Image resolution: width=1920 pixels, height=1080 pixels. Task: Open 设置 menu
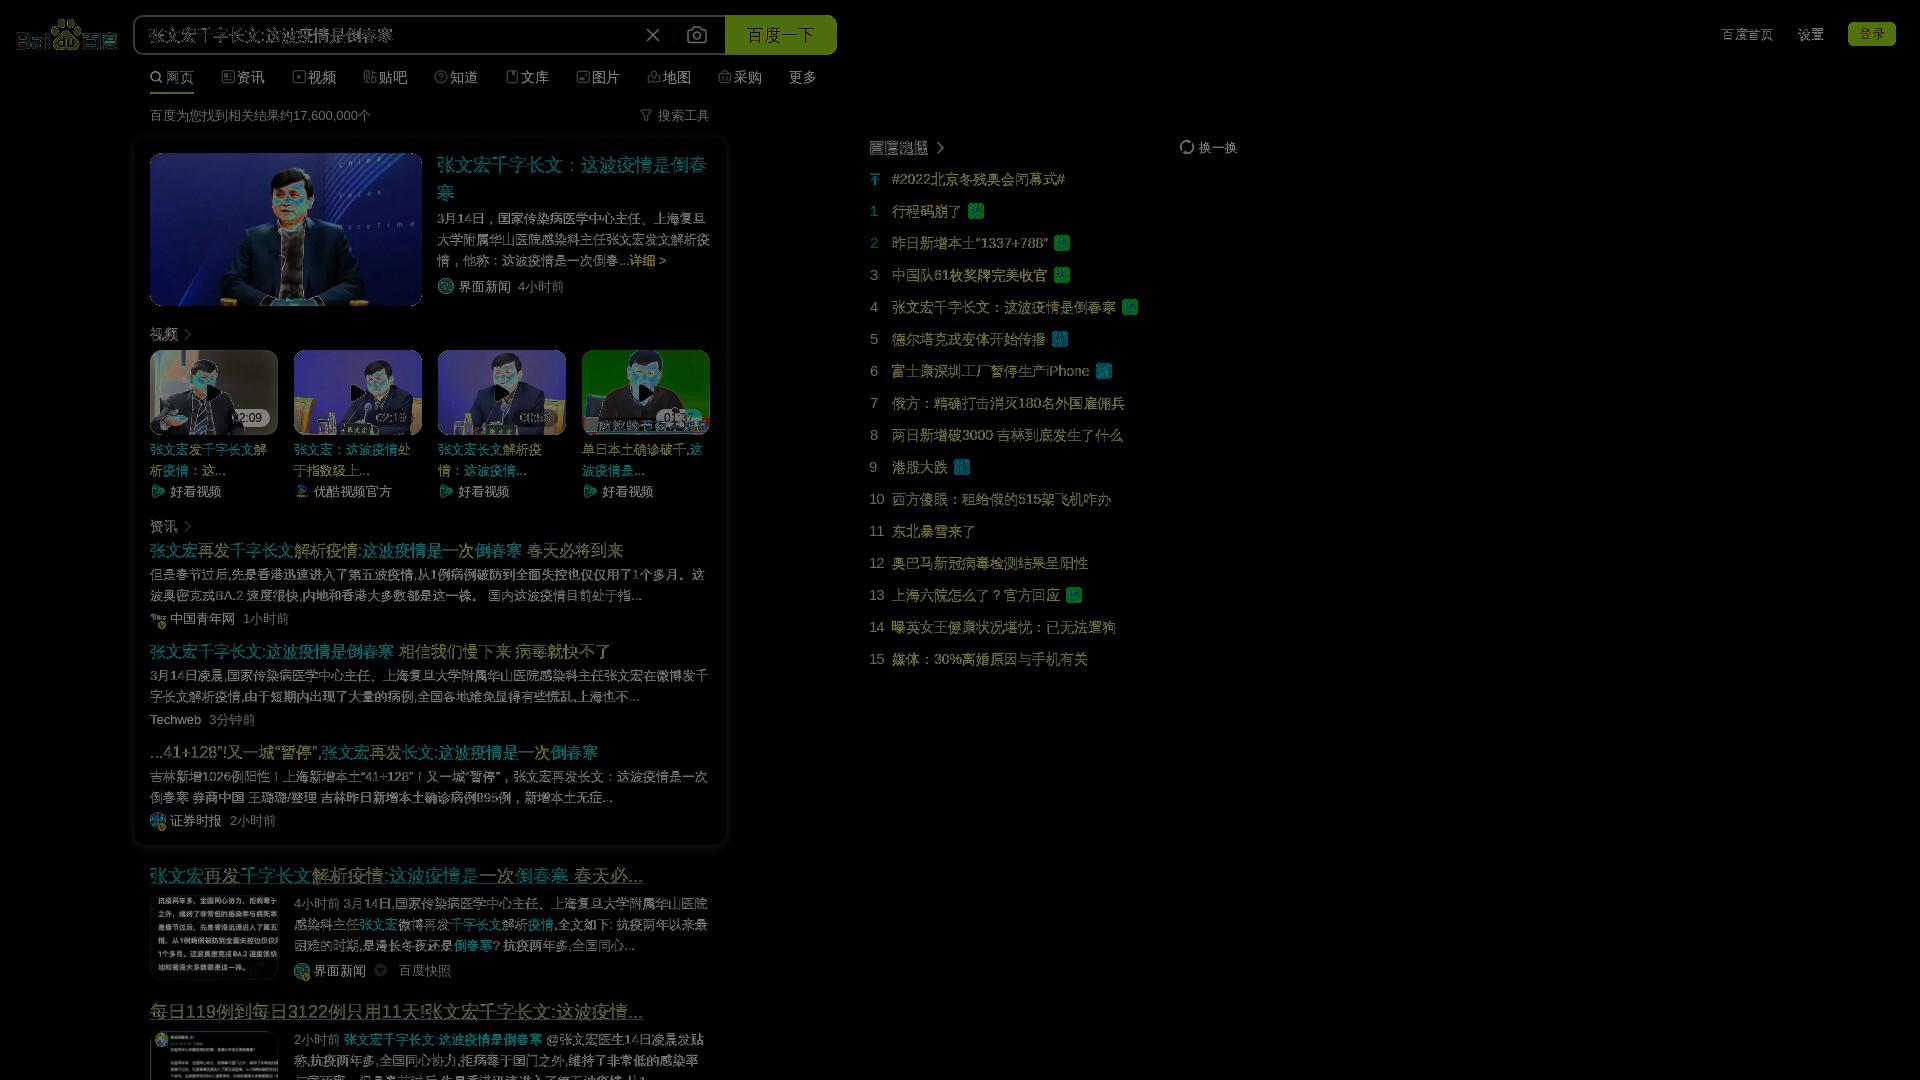(1810, 34)
